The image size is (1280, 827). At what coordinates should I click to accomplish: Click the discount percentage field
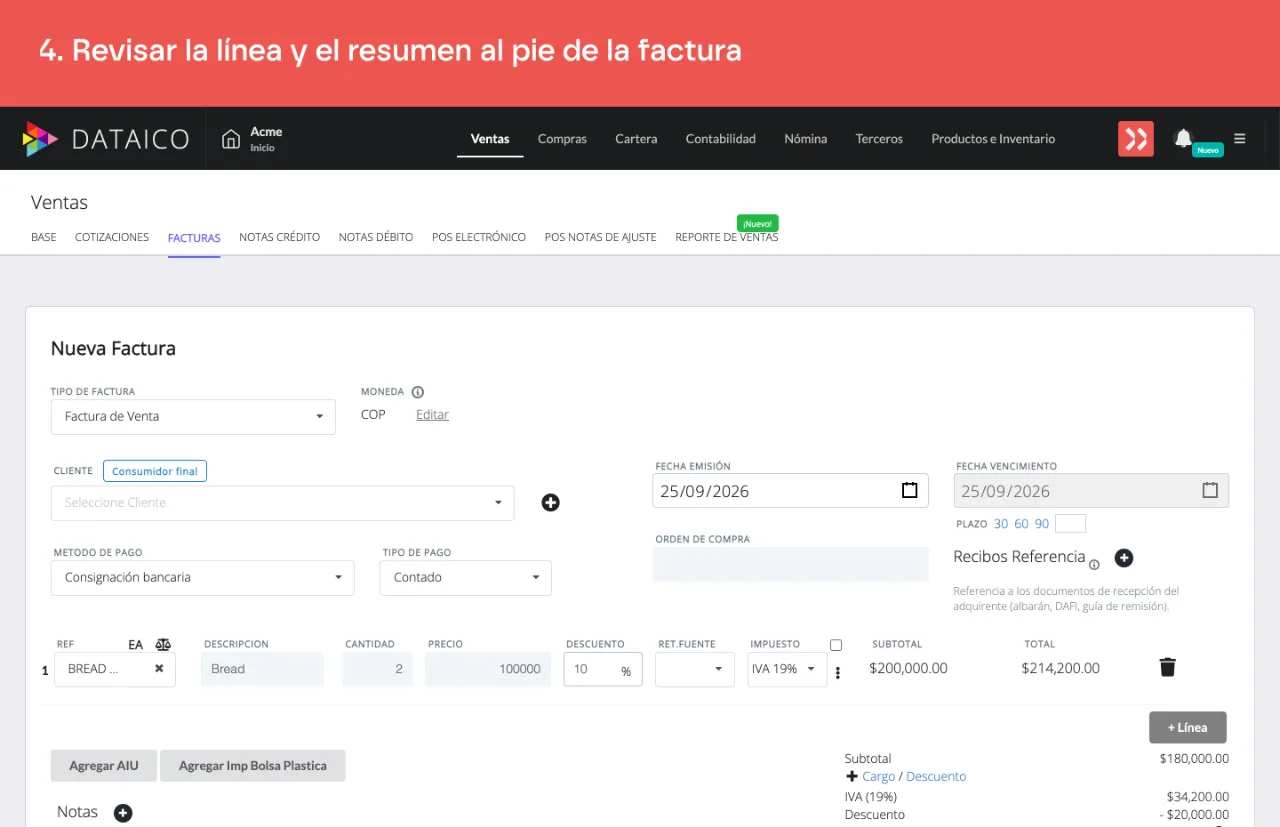click(x=603, y=669)
